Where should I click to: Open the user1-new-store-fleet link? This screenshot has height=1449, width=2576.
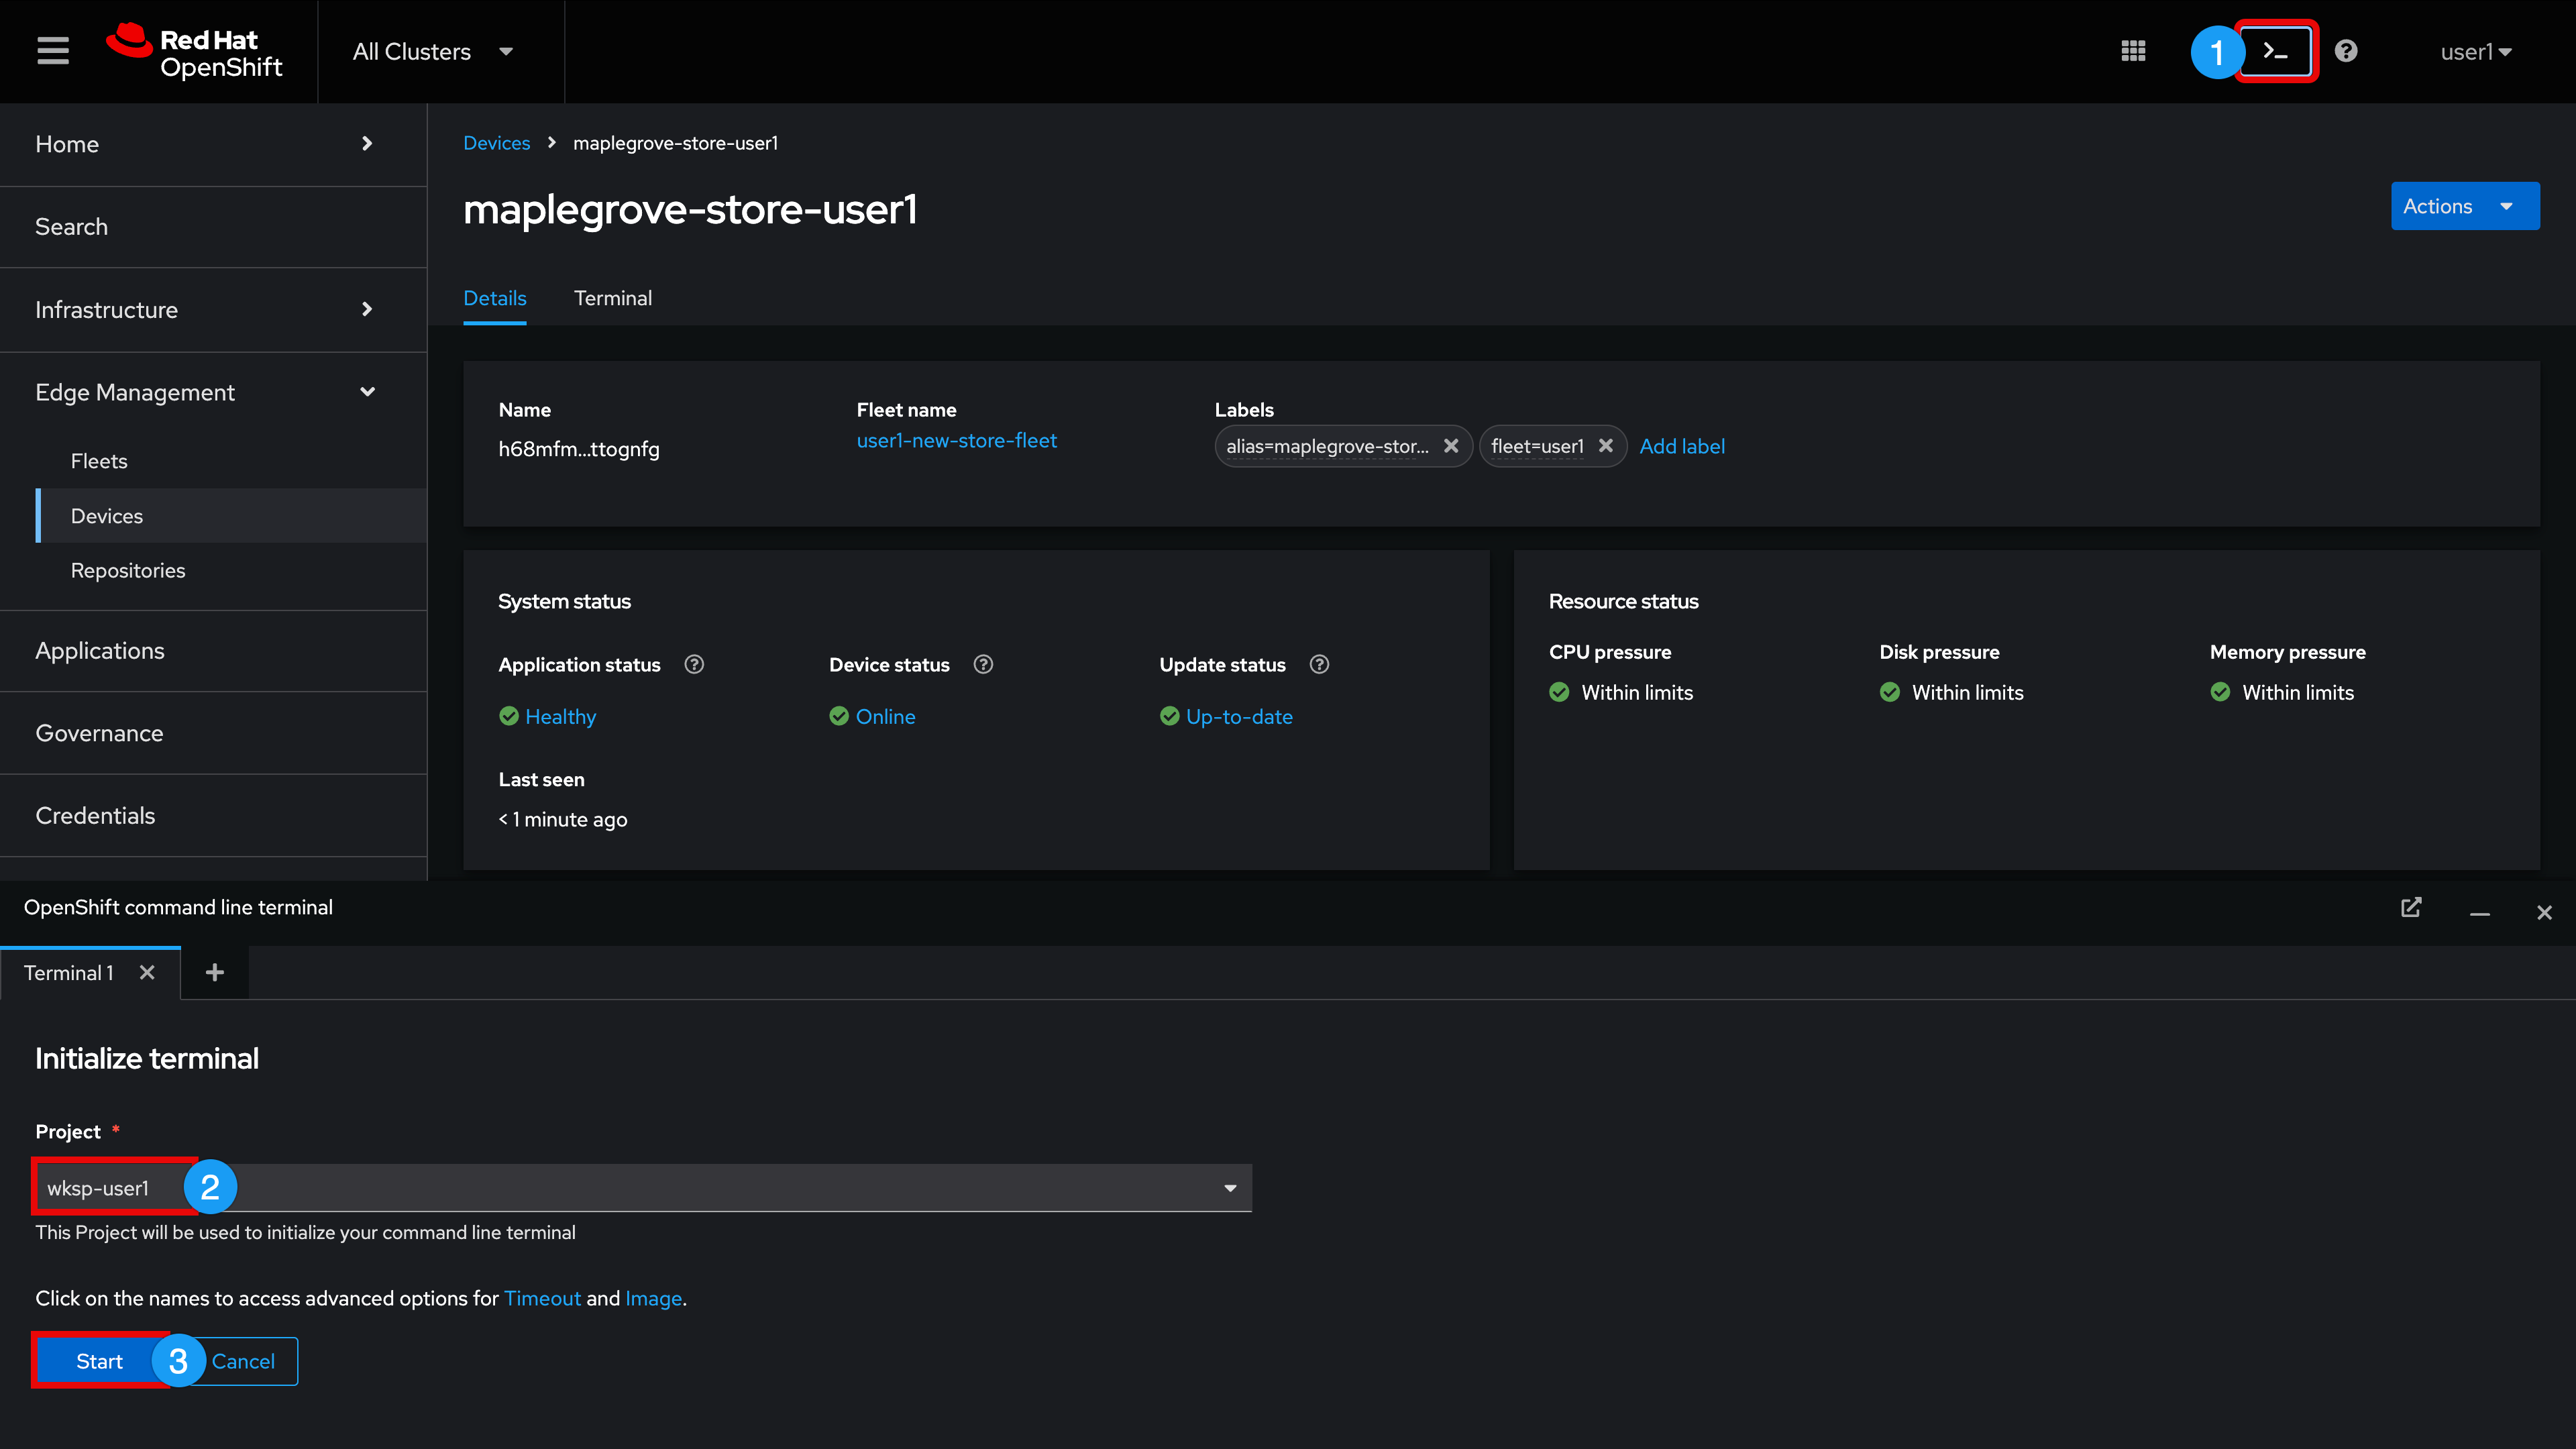click(956, 440)
